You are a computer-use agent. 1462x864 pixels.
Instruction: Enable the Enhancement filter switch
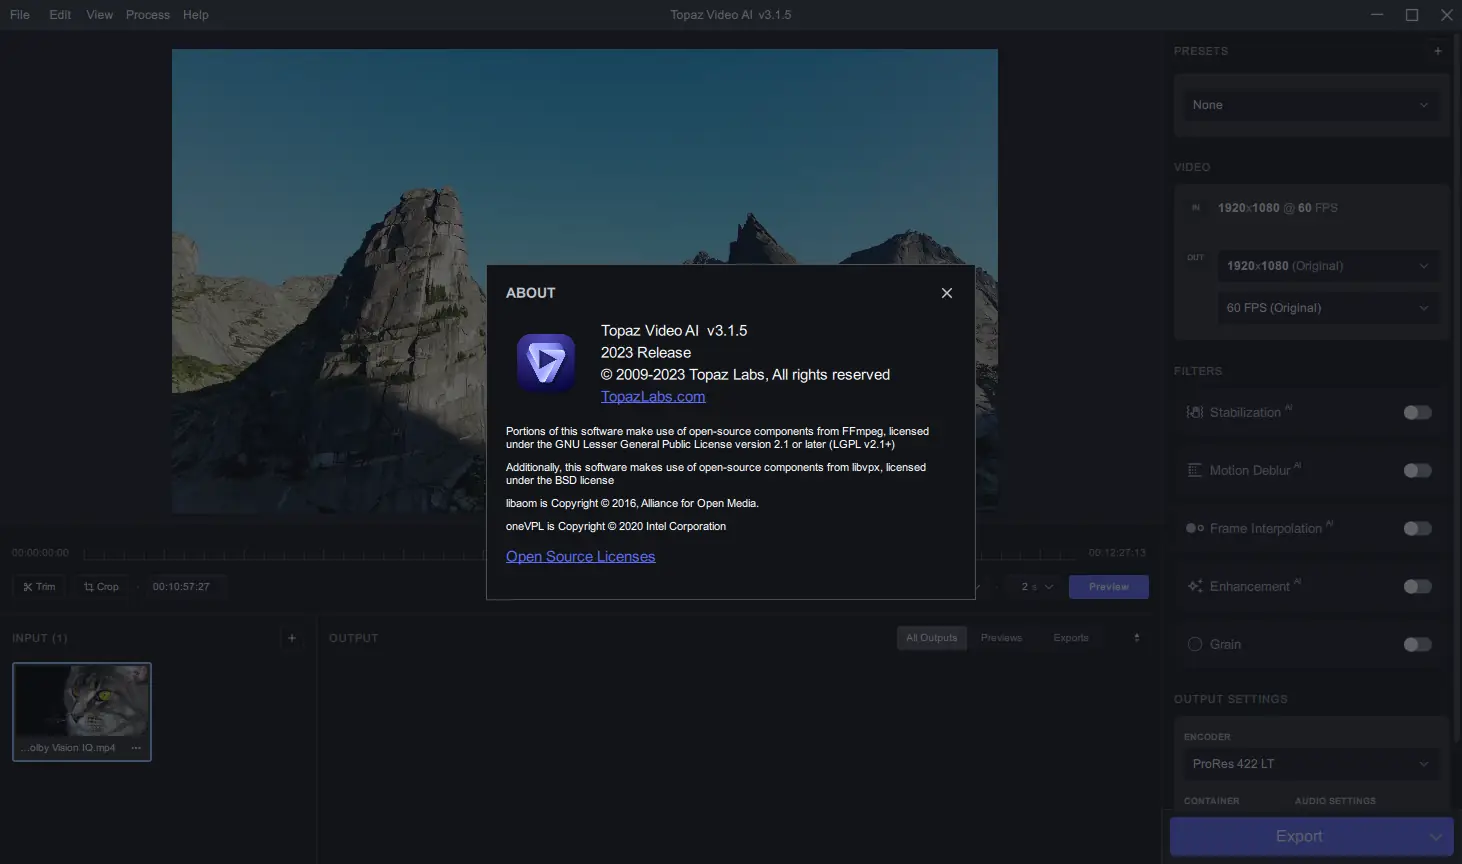[x=1417, y=587]
